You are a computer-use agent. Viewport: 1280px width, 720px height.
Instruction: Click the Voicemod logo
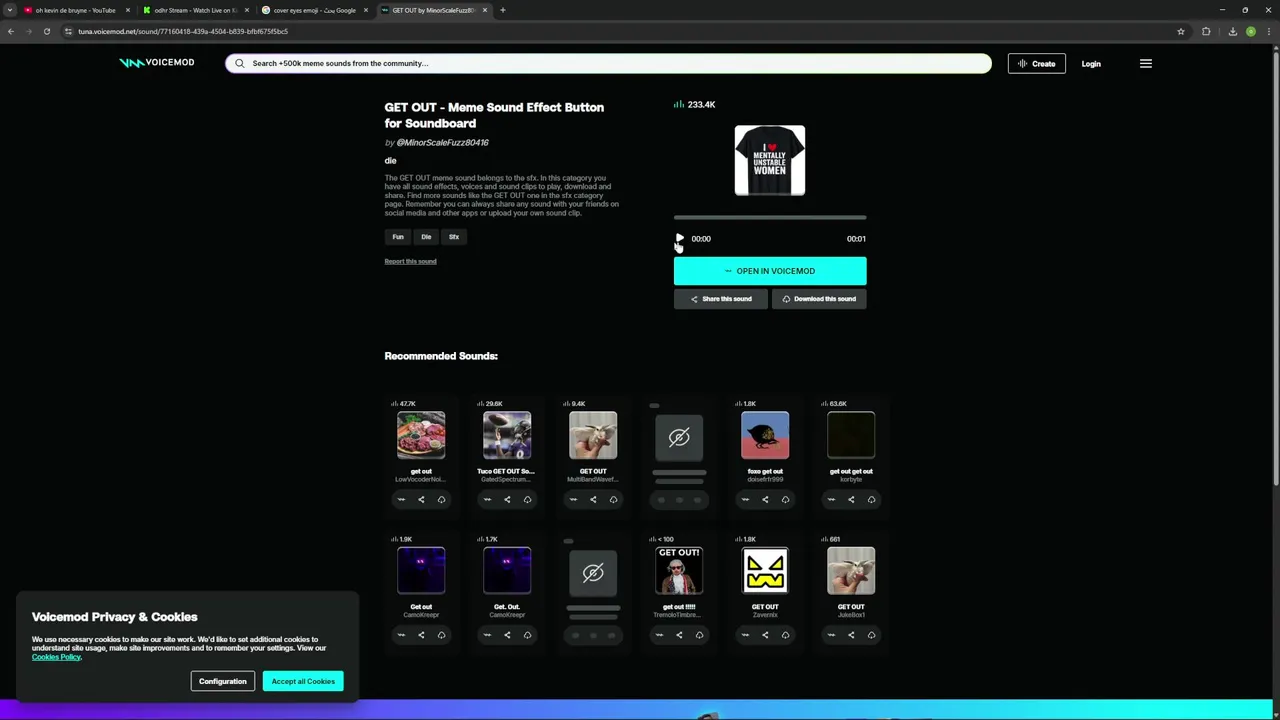(x=157, y=62)
